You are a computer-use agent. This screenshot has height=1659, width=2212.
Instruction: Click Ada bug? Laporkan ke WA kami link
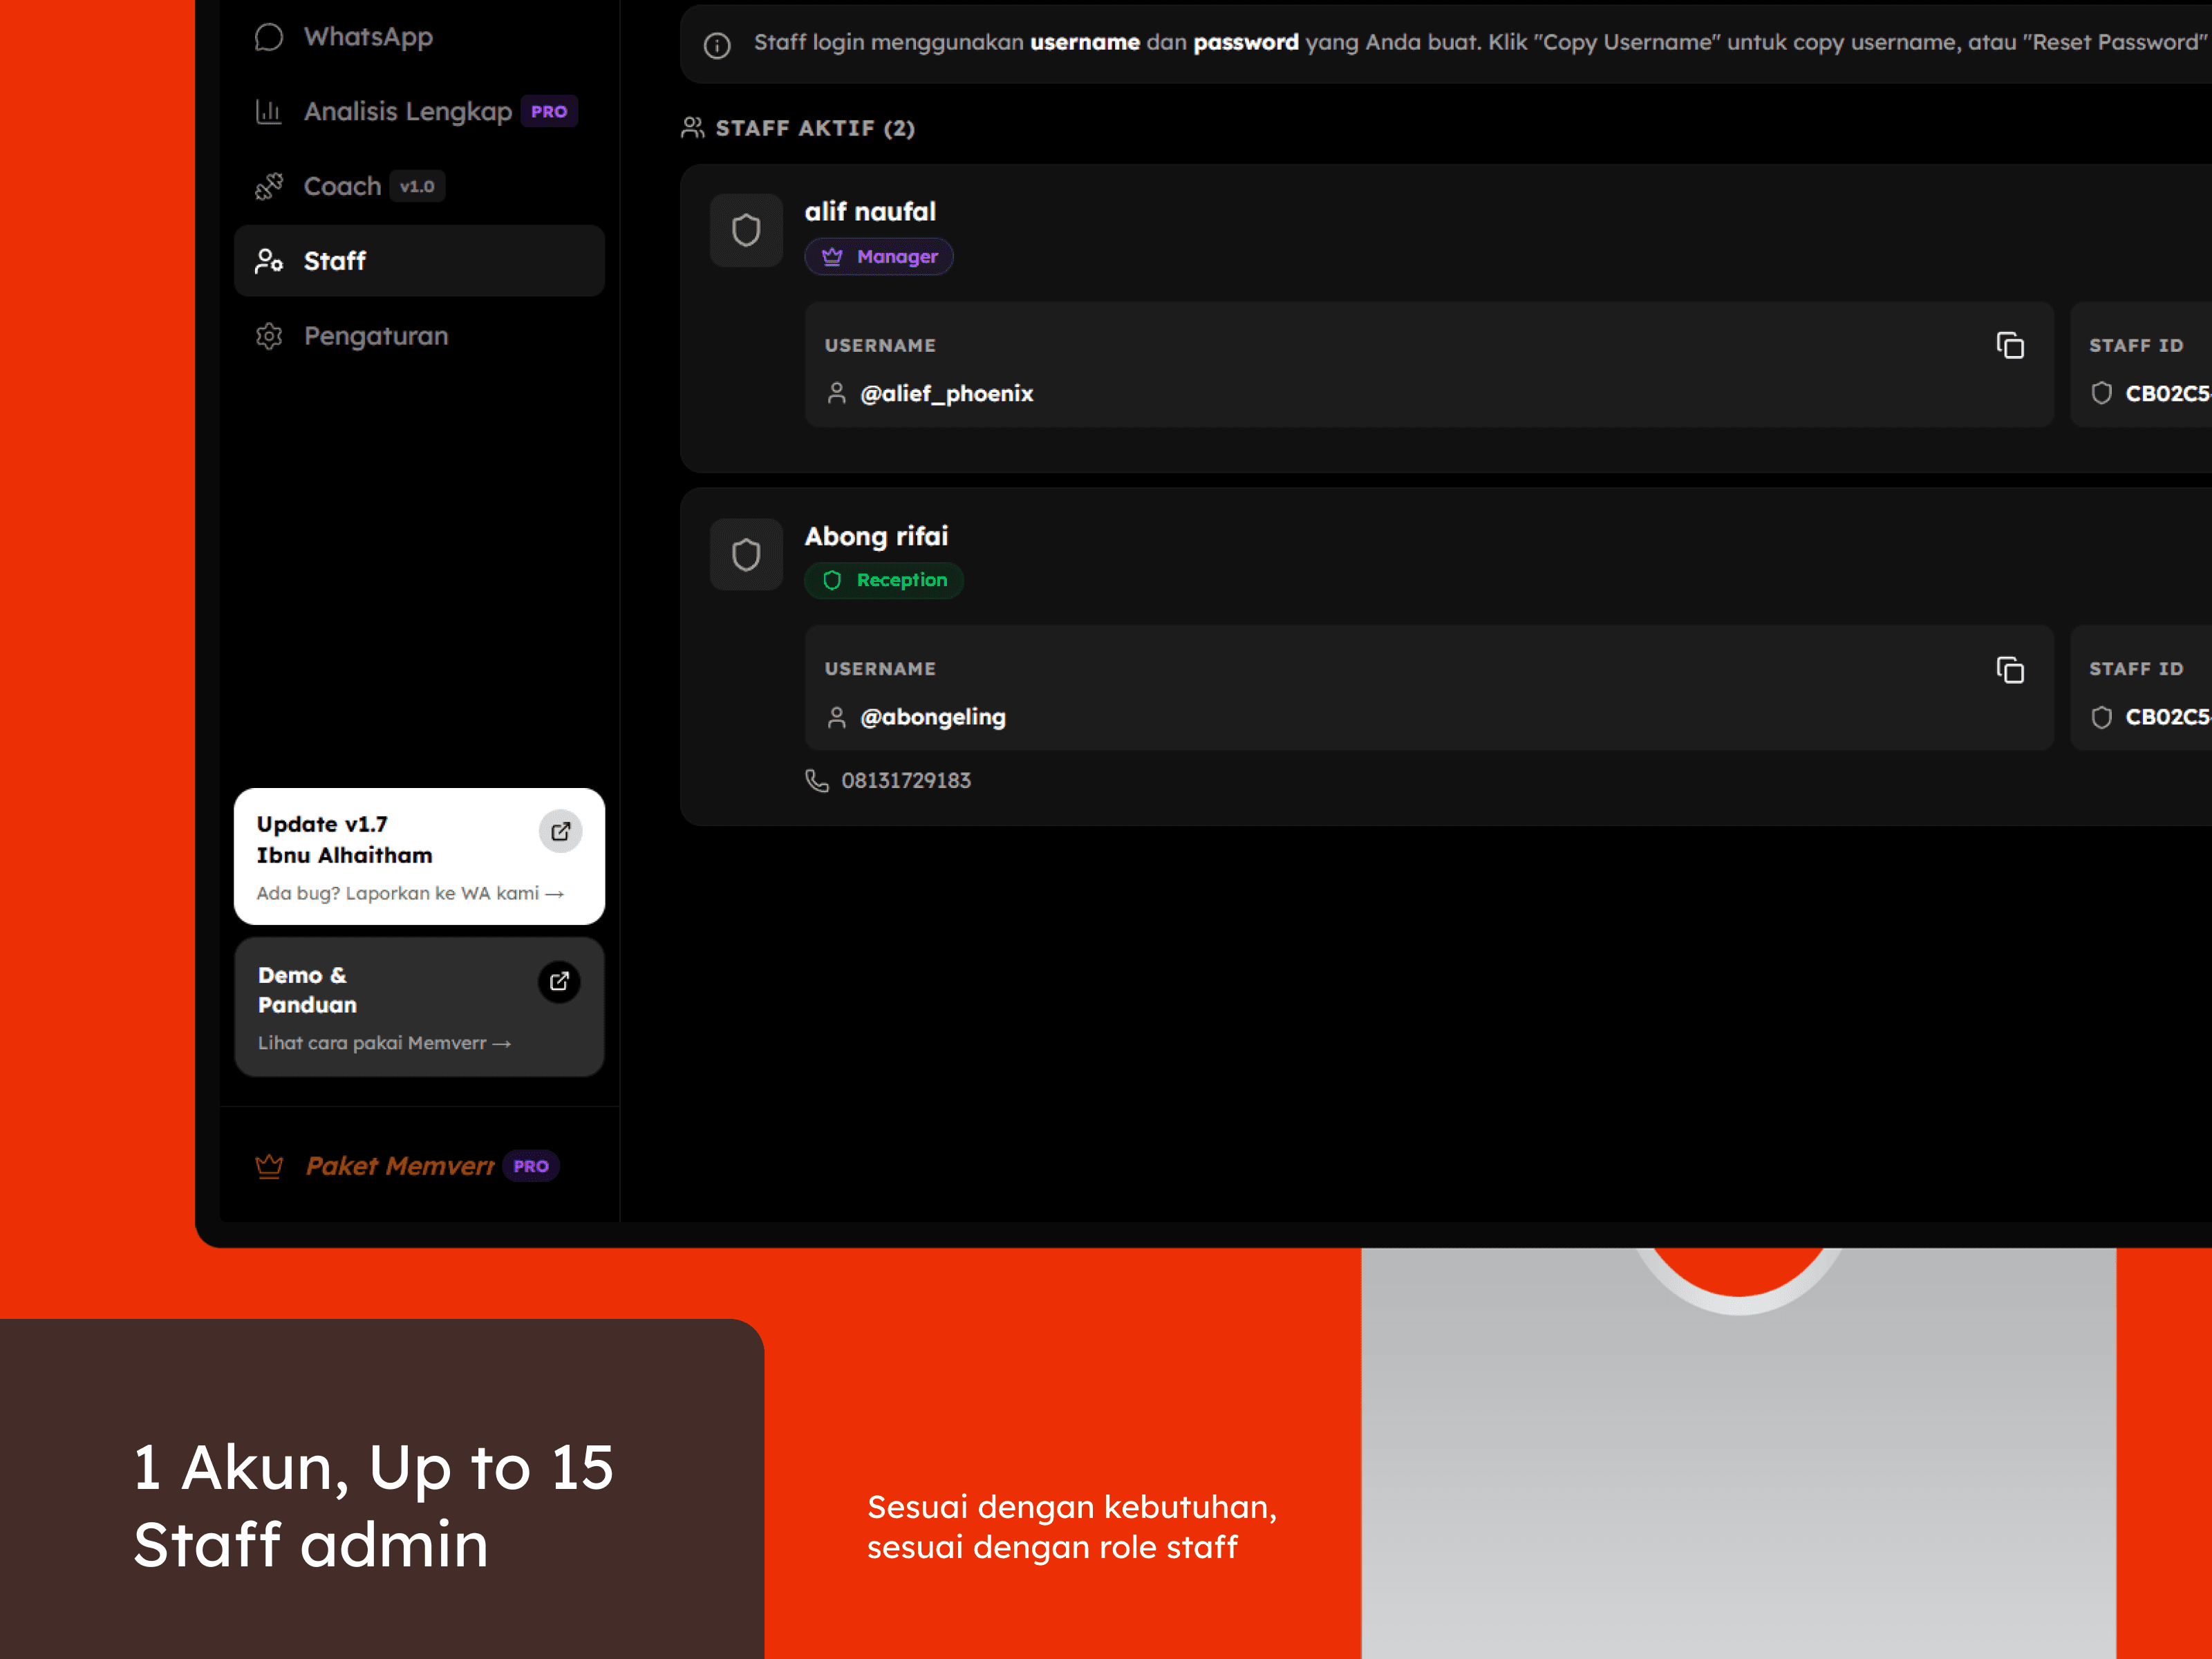pyautogui.click(x=410, y=893)
